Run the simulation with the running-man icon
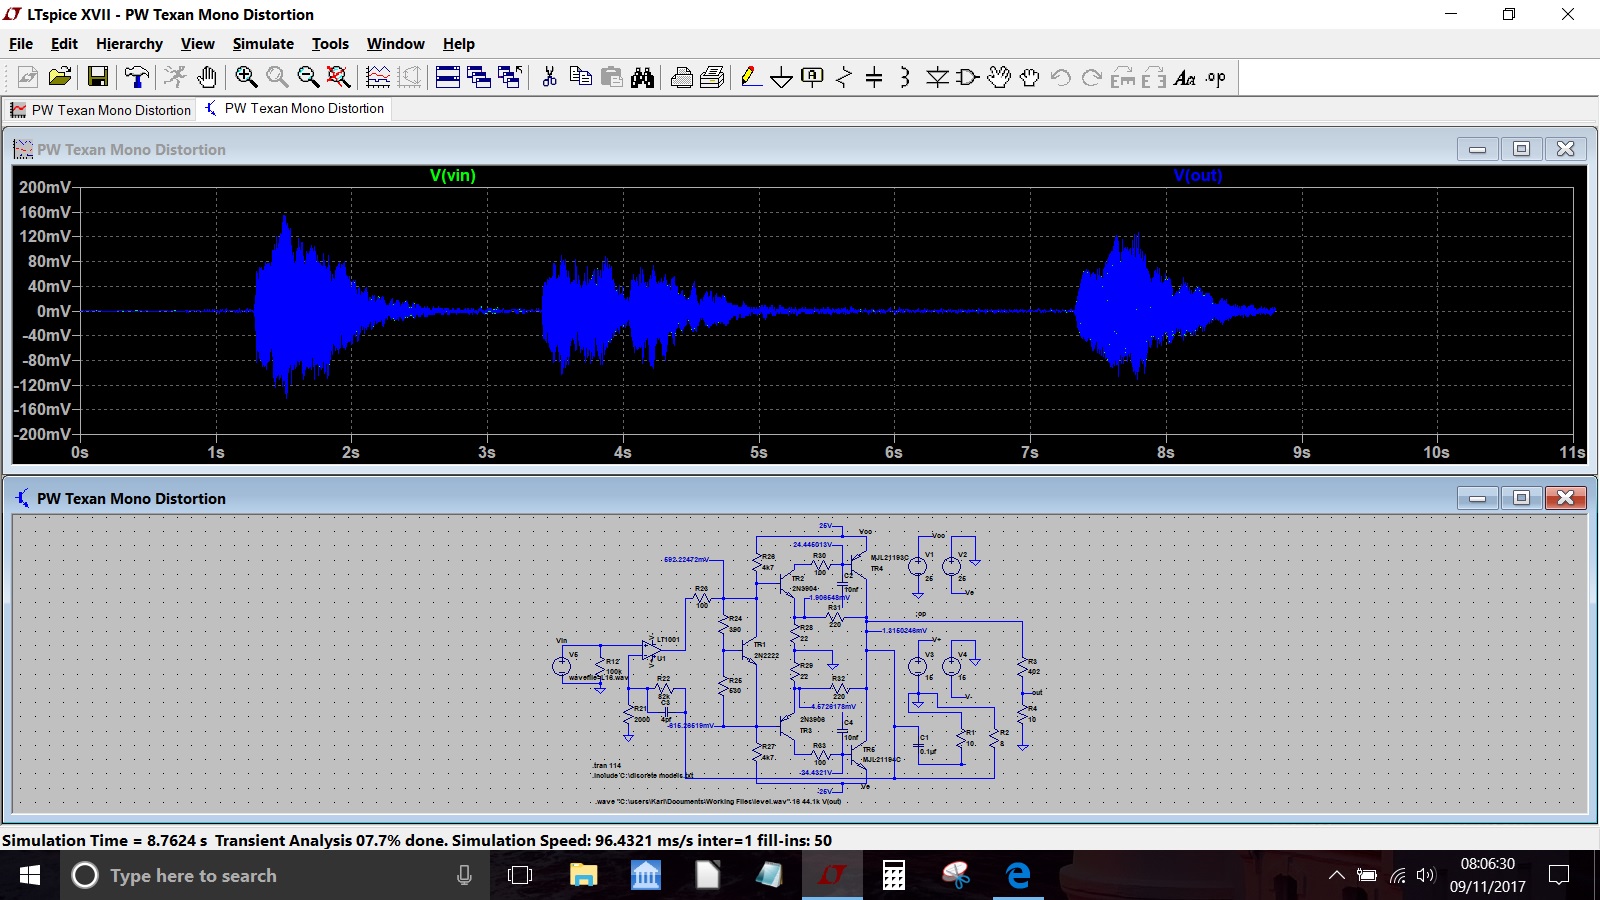 click(175, 77)
